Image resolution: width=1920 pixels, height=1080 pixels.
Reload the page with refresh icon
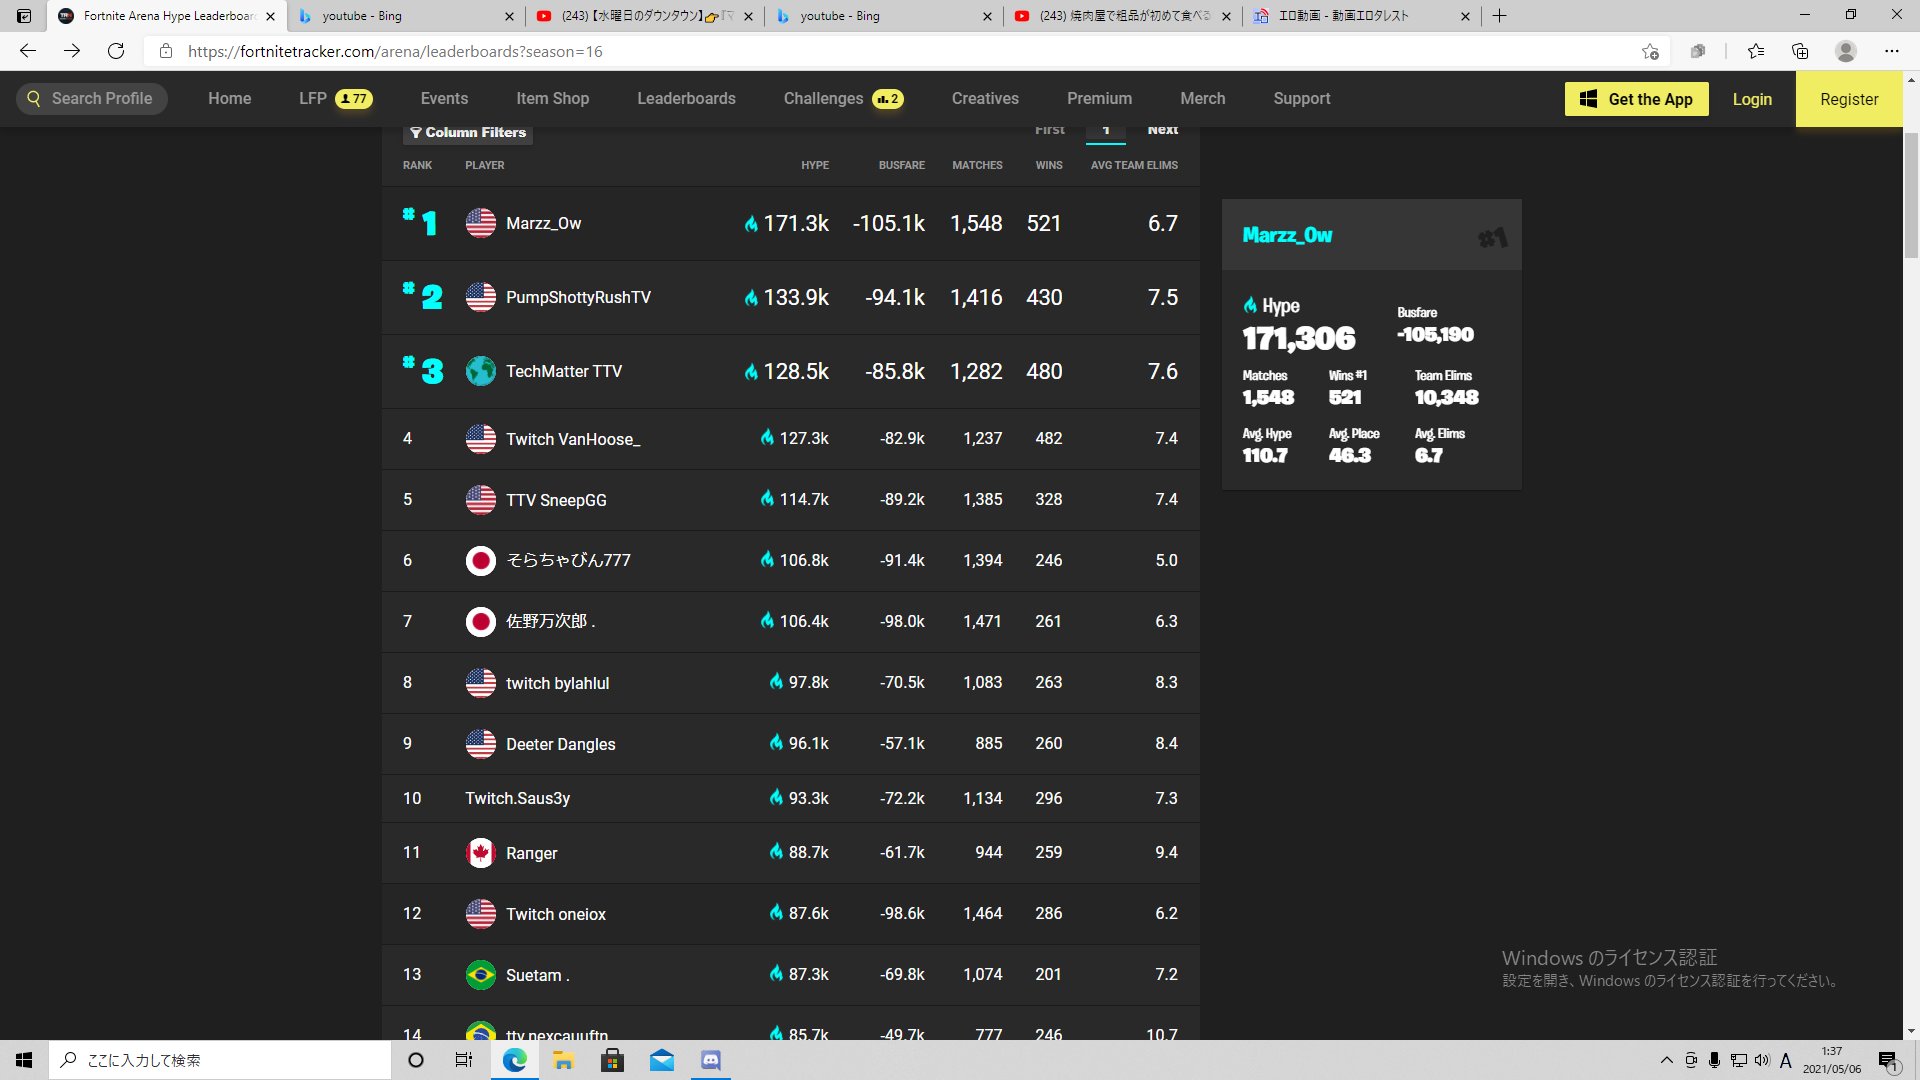pyautogui.click(x=116, y=51)
